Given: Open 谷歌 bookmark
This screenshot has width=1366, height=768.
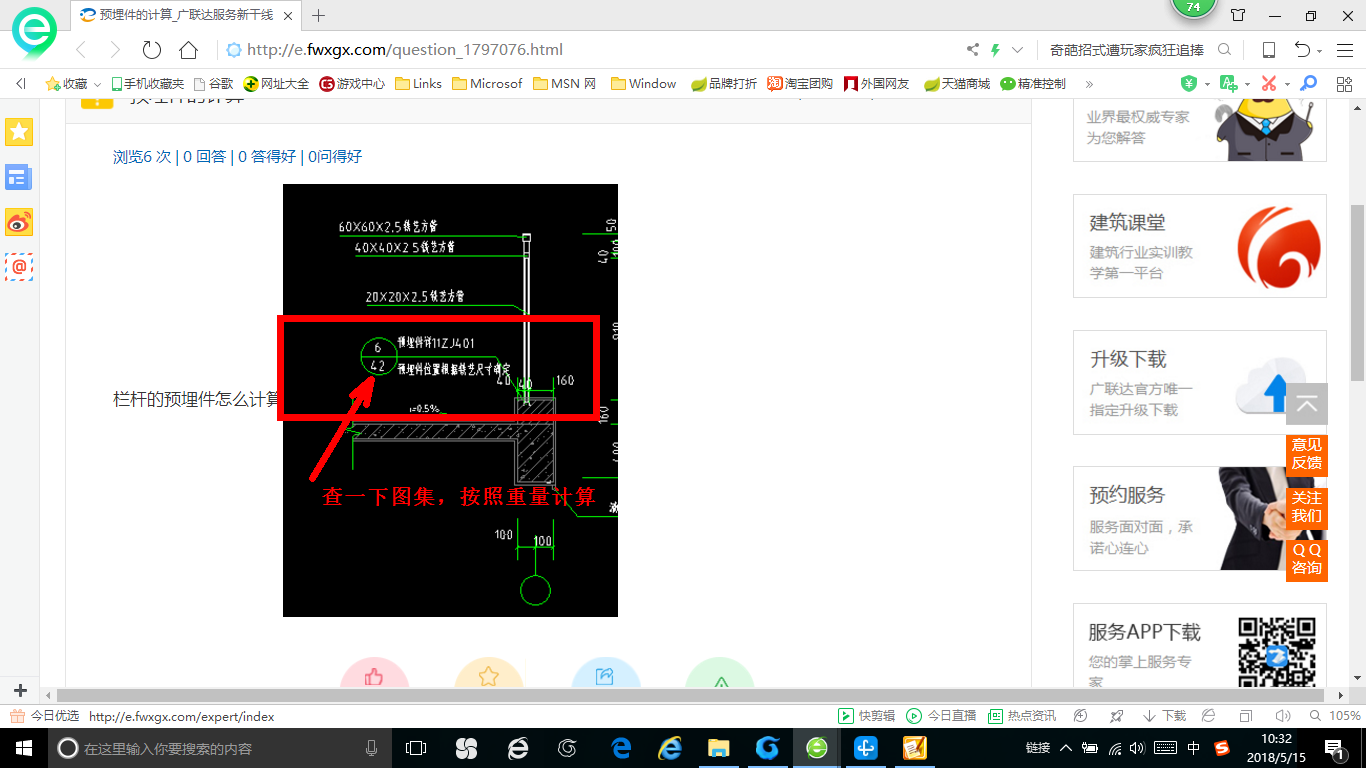Looking at the screenshot, I should click(x=213, y=84).
